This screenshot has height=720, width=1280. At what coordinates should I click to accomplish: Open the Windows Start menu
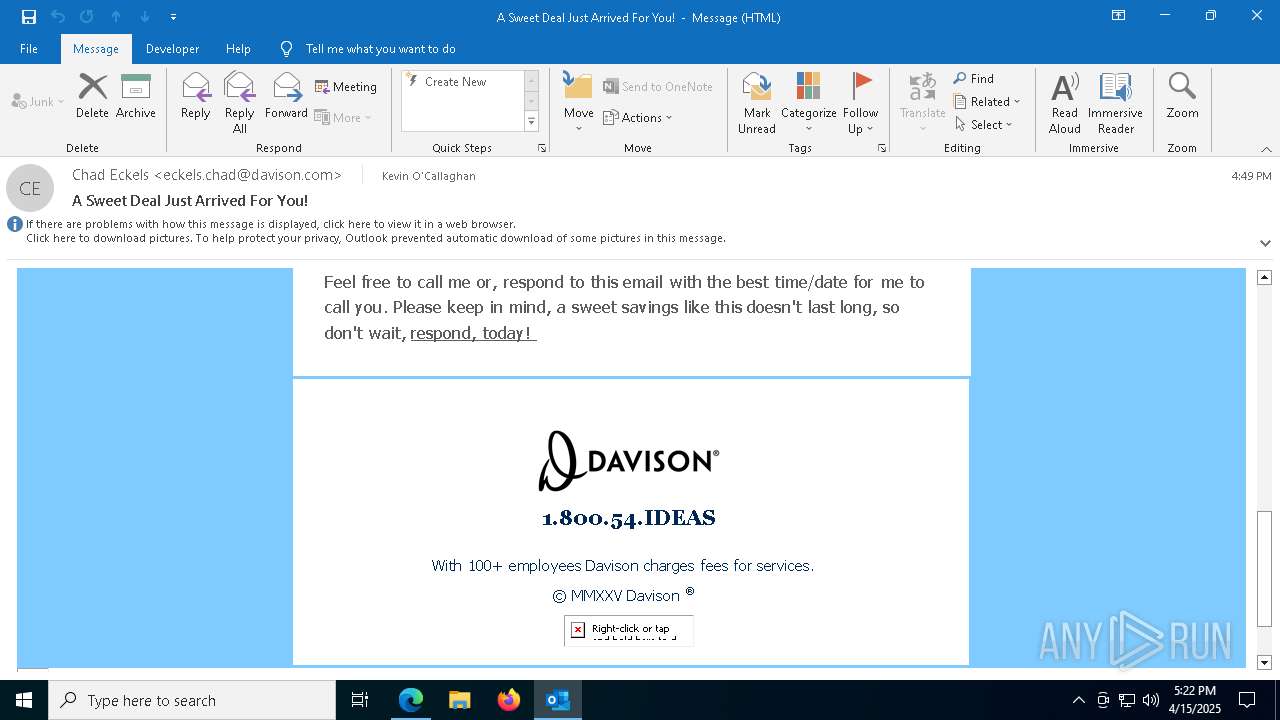point(24,700)
